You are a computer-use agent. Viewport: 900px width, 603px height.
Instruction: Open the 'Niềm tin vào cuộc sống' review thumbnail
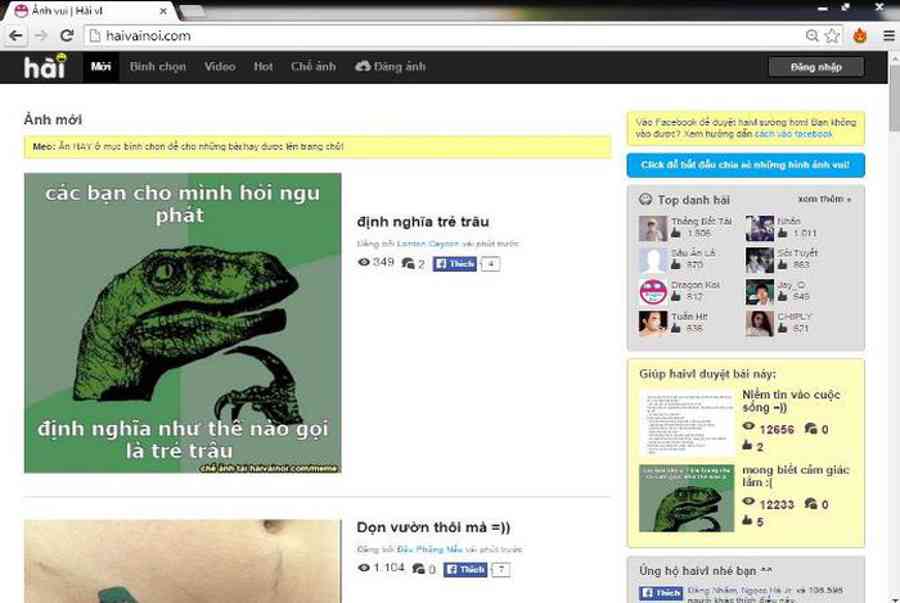click(686, 424)
